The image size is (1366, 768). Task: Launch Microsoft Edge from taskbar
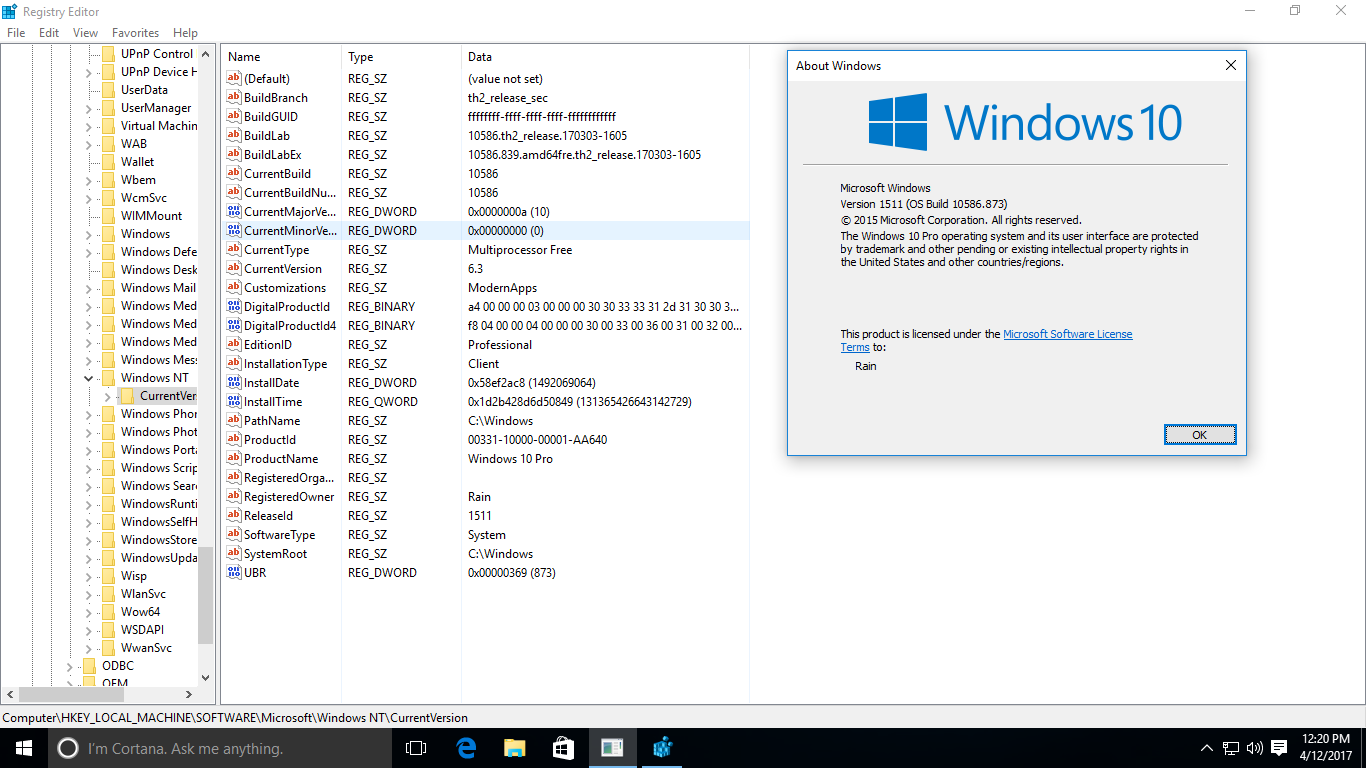[465, 748]
